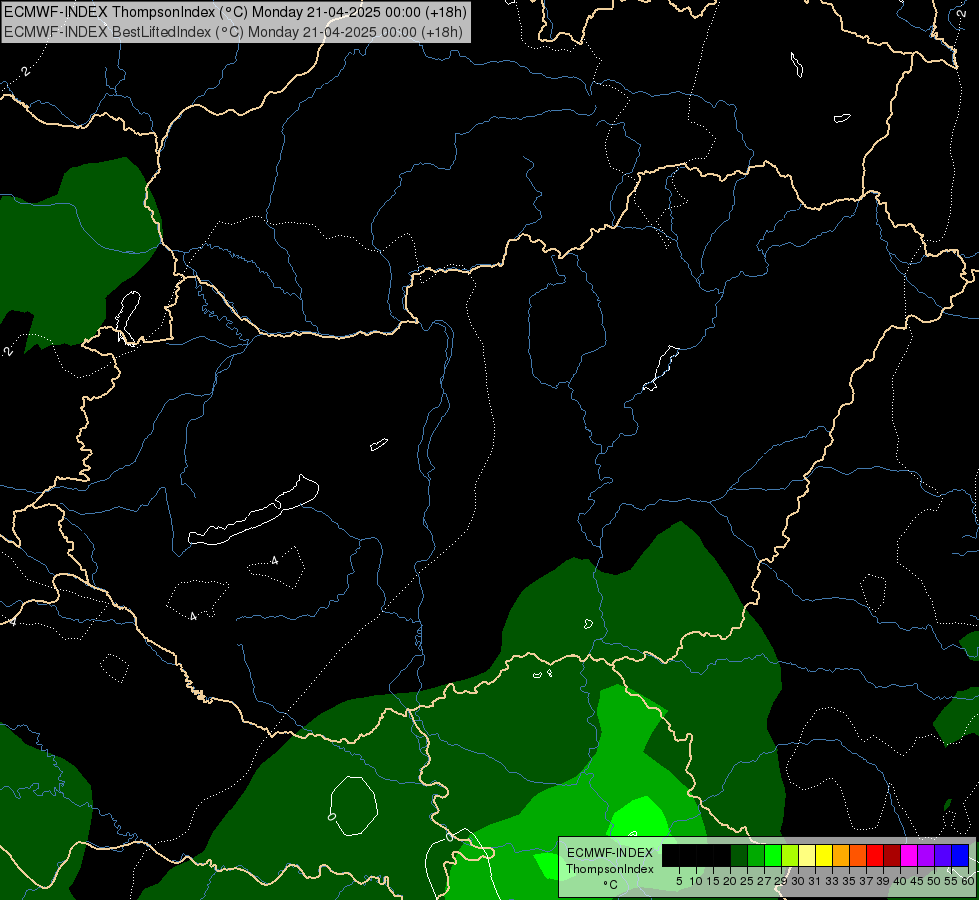This screenshot has width=979, height=900.
Task: Click the legend's 'ThompsonIndex' label
Action: click(610, 869)
